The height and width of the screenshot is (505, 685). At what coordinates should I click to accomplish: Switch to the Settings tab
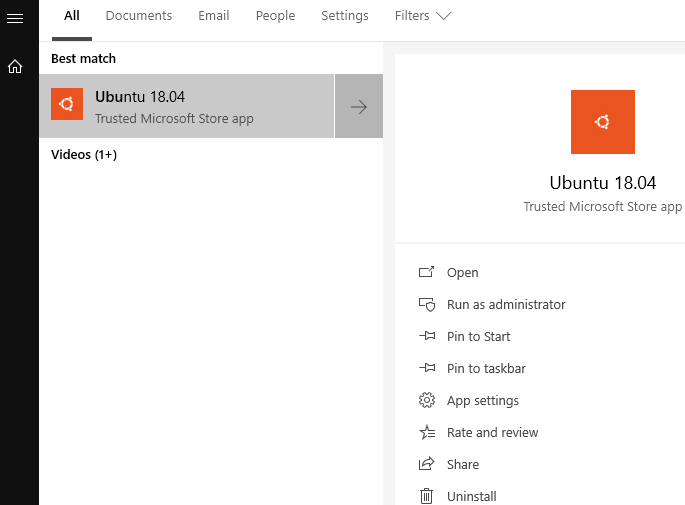point(345,16)
